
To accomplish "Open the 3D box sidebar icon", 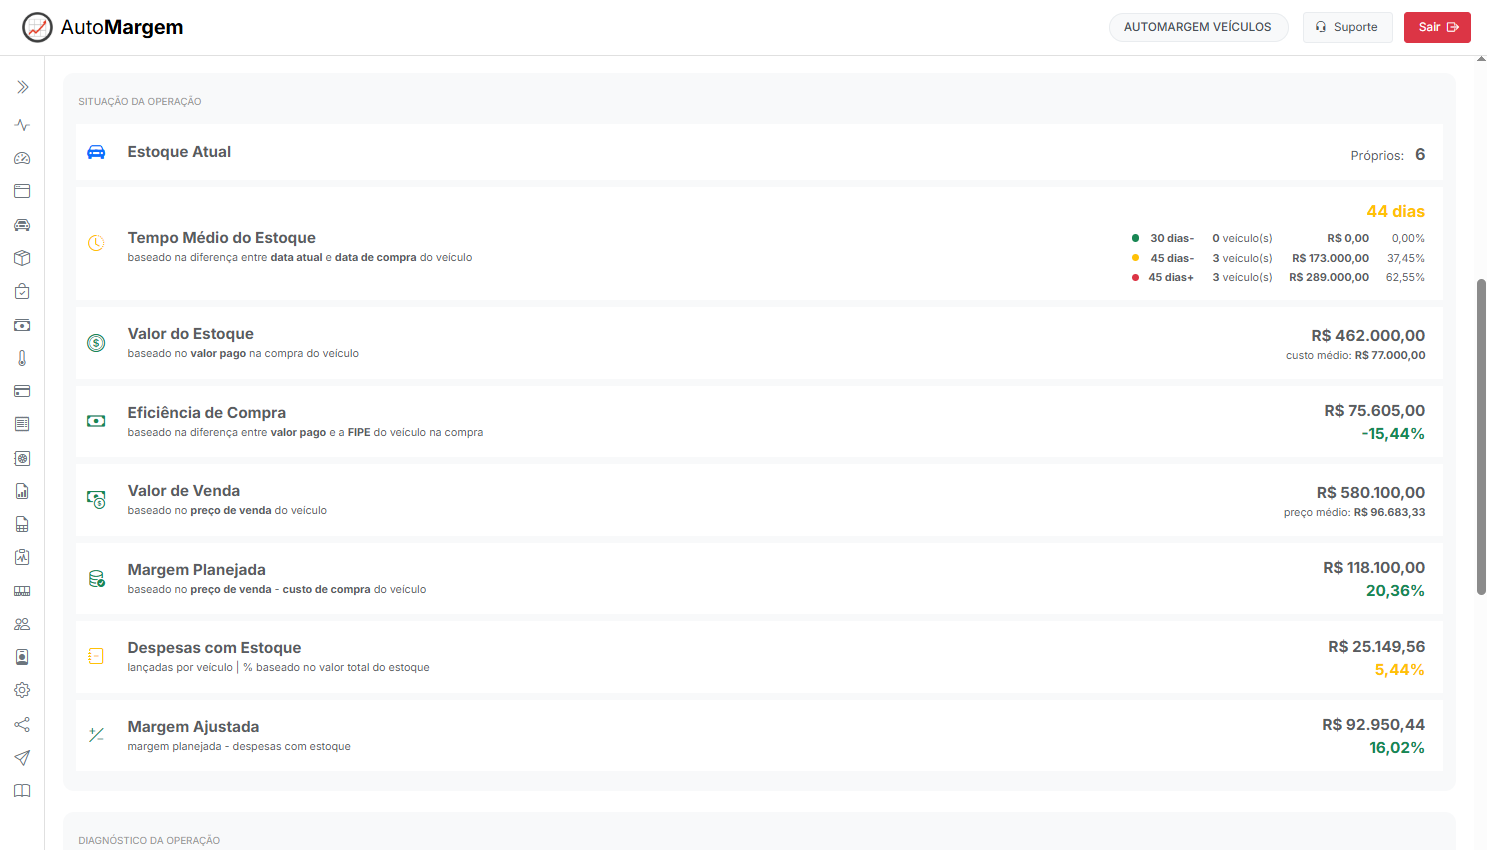I will [x=22, y=258].
